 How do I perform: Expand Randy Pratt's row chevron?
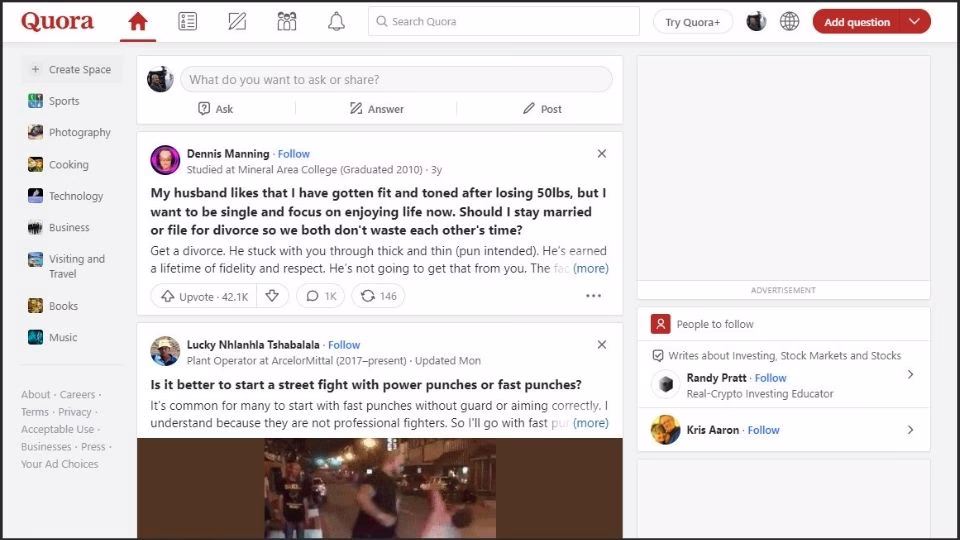coord(910,375)
